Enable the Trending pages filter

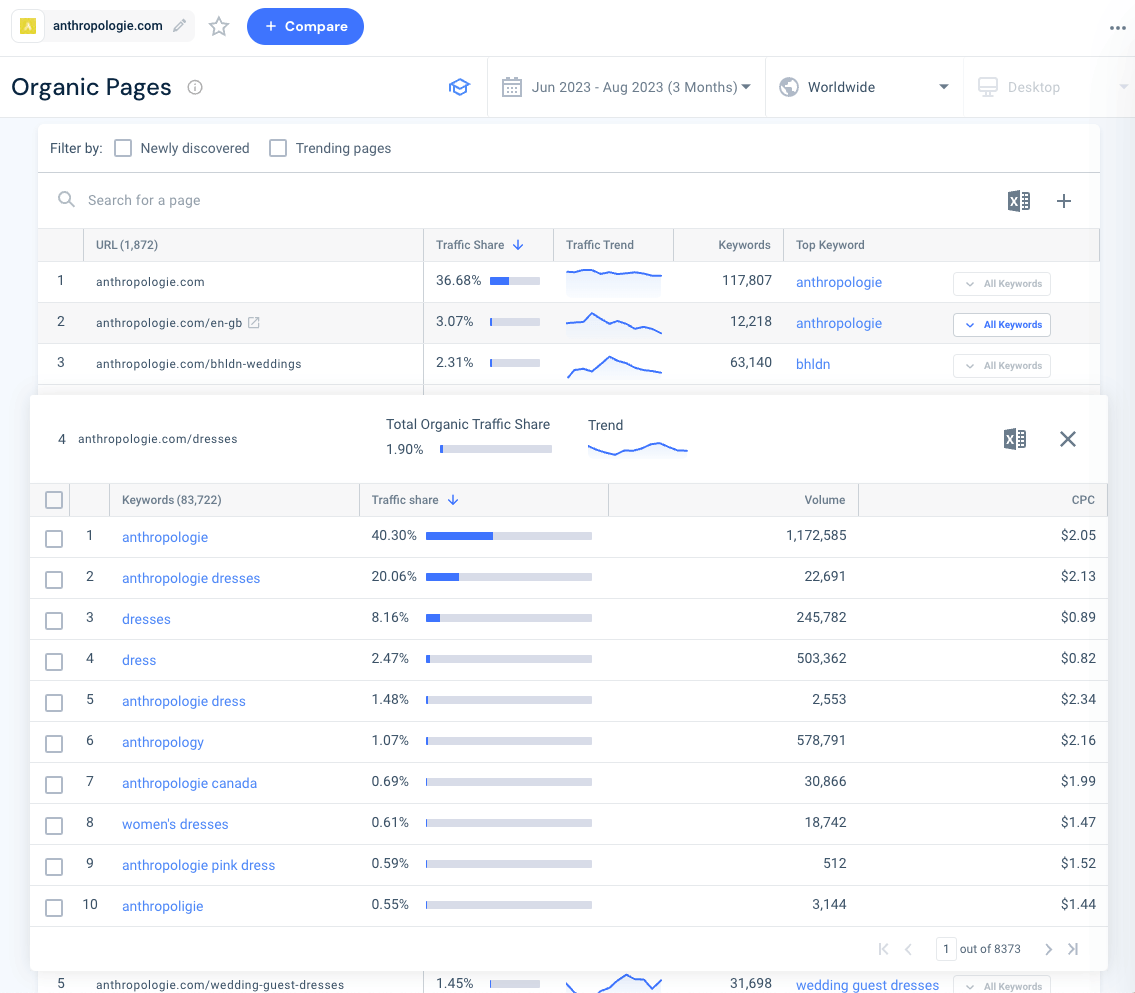(278, 148)
